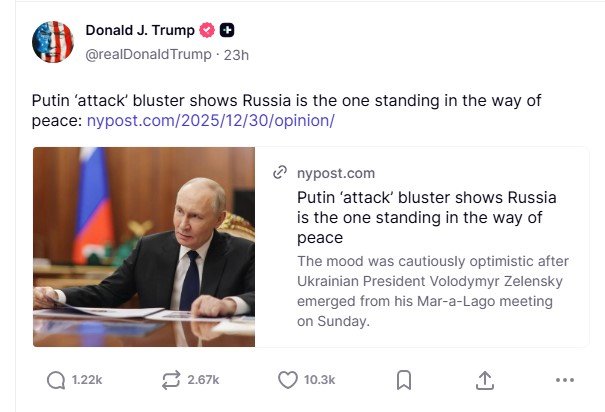Click the link card headline about Putin
The image size is (605, 412).
coord(426,217)
